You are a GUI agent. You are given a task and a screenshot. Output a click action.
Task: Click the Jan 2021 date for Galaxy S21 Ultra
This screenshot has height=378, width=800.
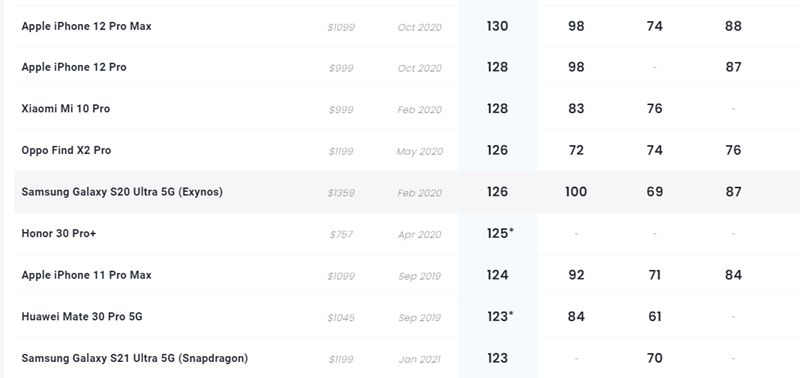(x=419, y=360)
